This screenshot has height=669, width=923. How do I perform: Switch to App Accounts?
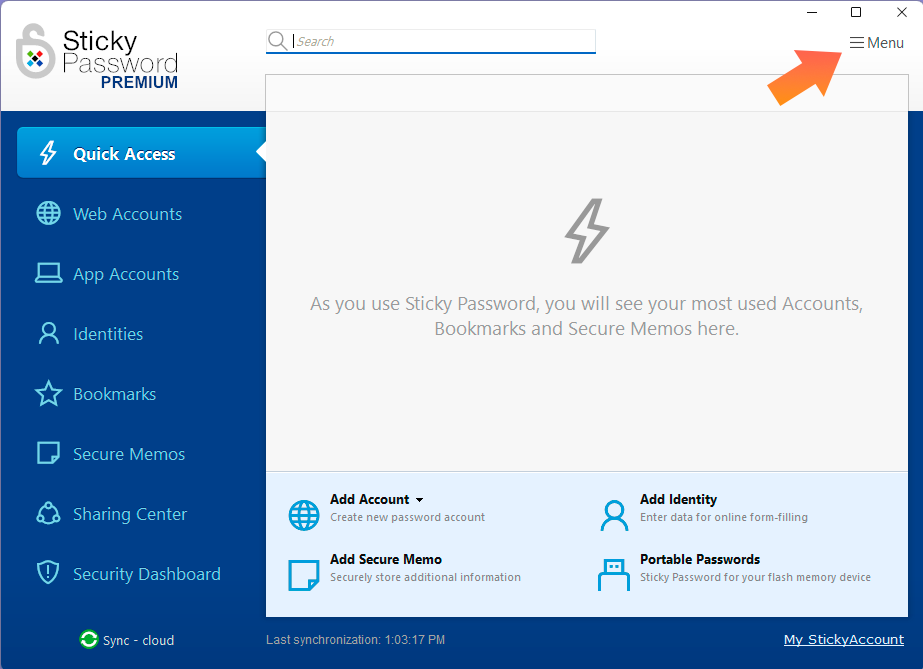(x=126, y=274)
